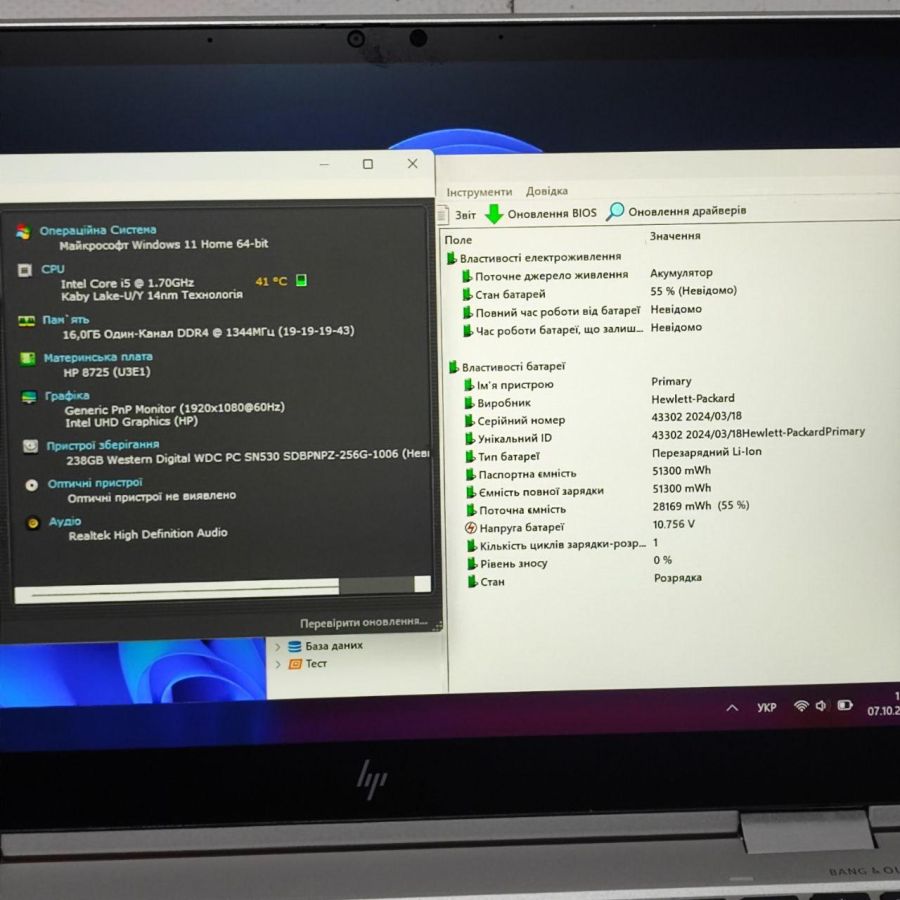Select the Серійний номер row
Viewport: 900px width, 900px height.
pyautogui.click(x=604, y=418)
